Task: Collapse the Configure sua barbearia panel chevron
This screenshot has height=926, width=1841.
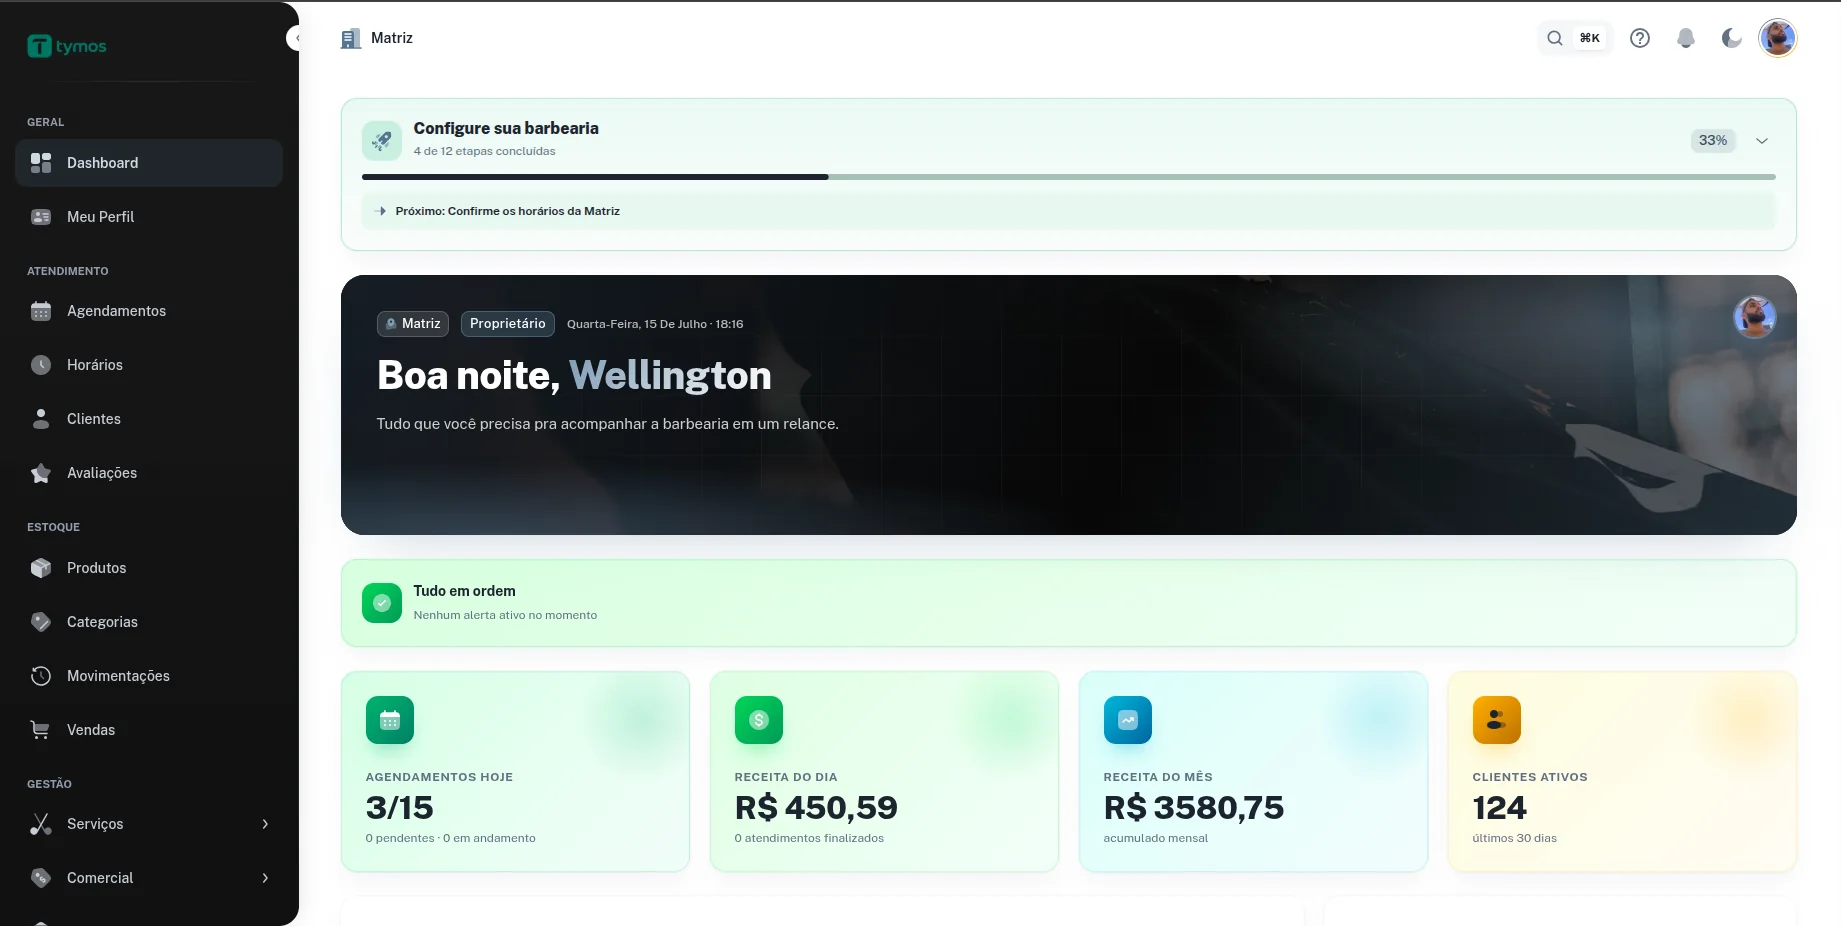Action: (1762, 141)
